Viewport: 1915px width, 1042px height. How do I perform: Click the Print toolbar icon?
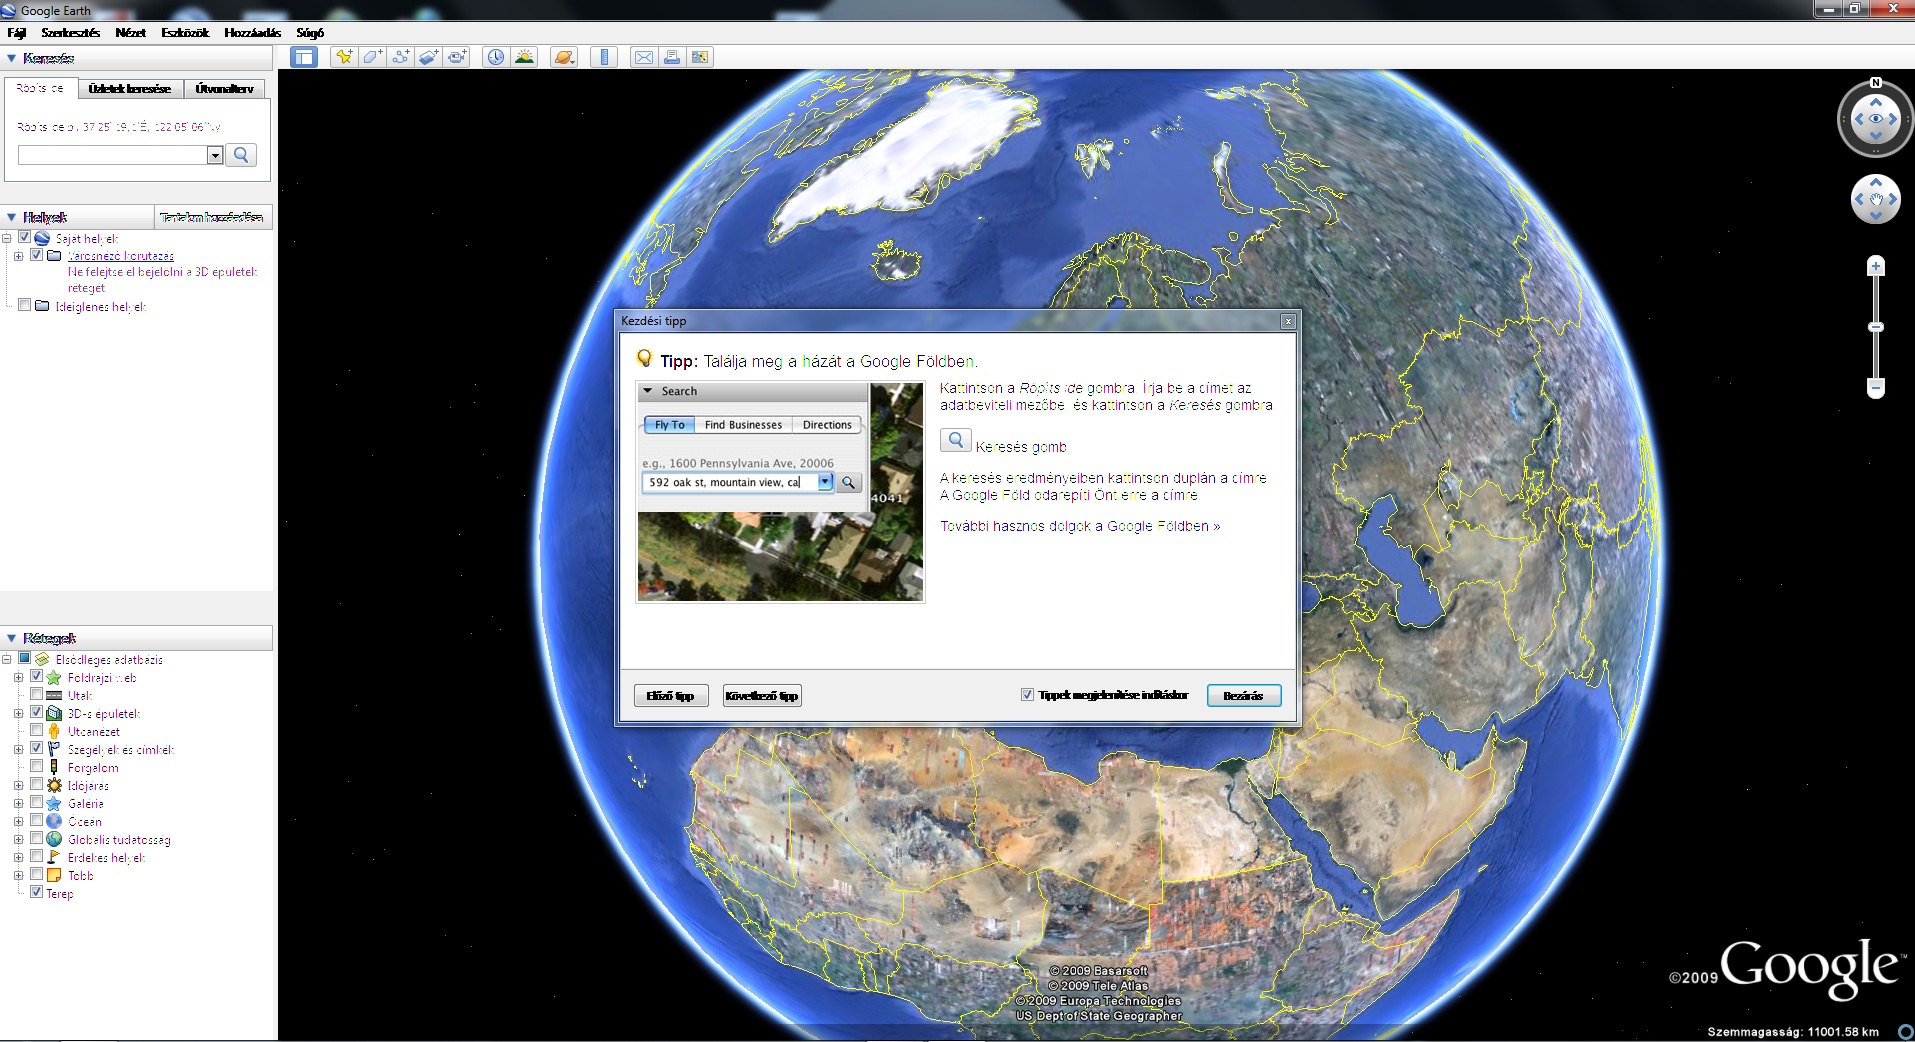(x=672, y=57)
